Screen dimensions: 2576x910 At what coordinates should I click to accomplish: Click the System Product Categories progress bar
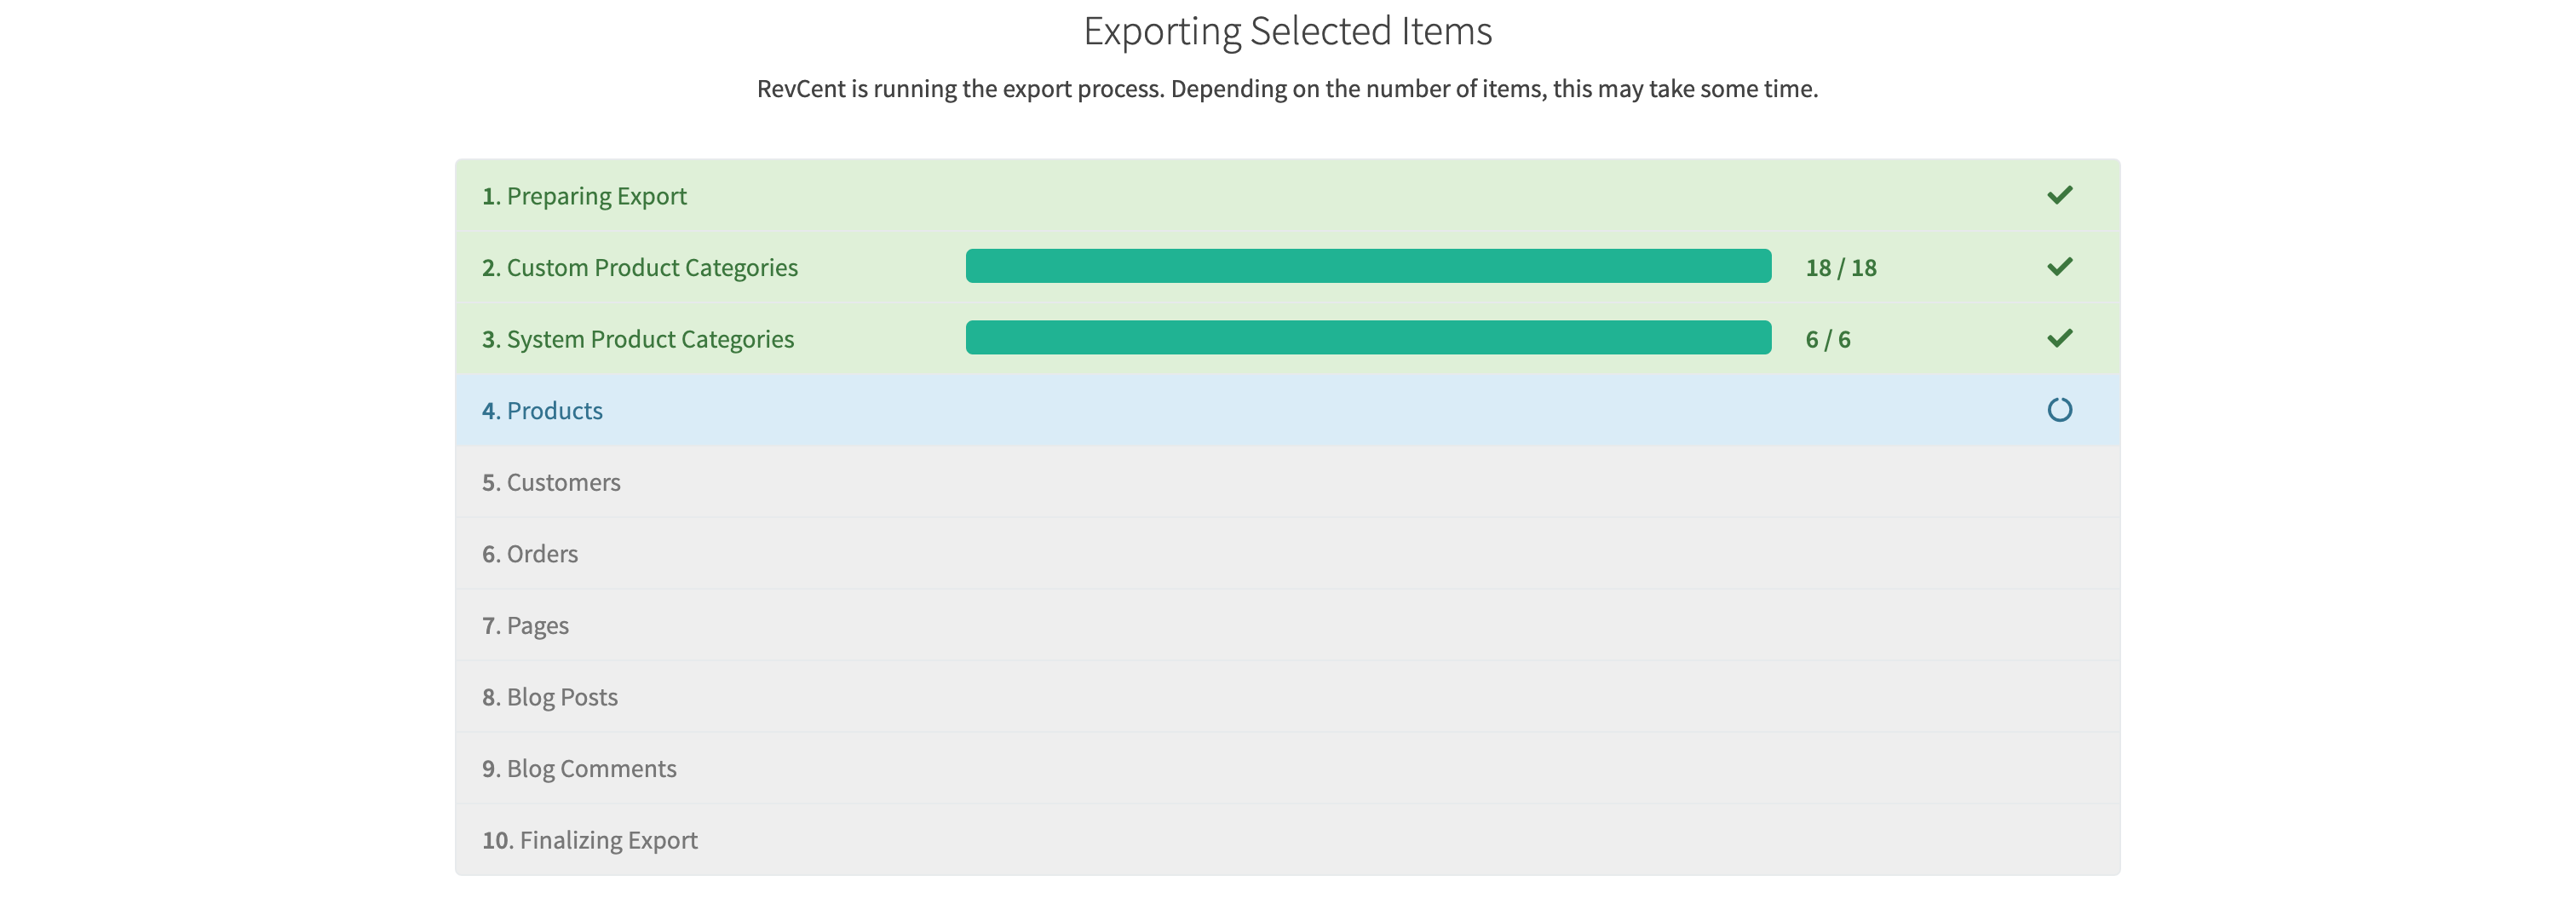click(x=1367, y=338)
